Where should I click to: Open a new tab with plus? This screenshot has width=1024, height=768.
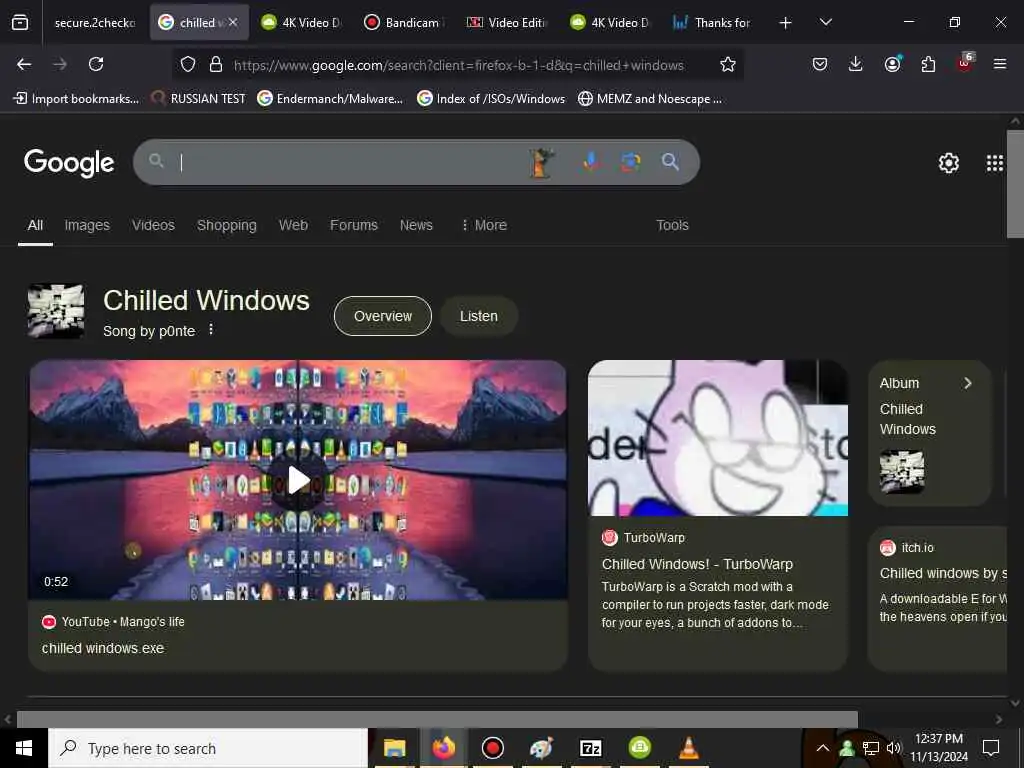785,23
